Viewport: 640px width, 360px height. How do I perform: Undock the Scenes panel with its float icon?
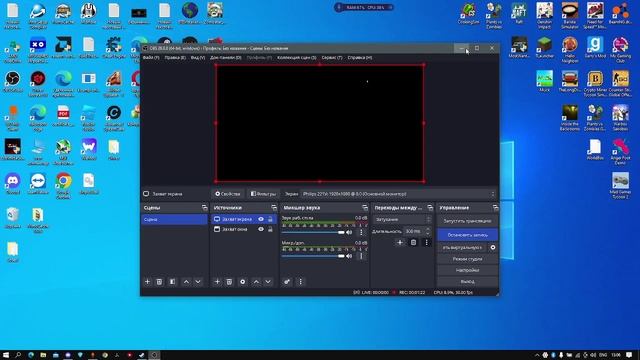[204, 208]
